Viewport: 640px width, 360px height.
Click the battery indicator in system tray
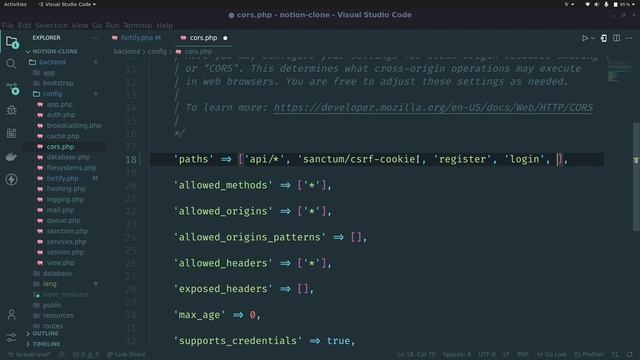coord(622,4)
